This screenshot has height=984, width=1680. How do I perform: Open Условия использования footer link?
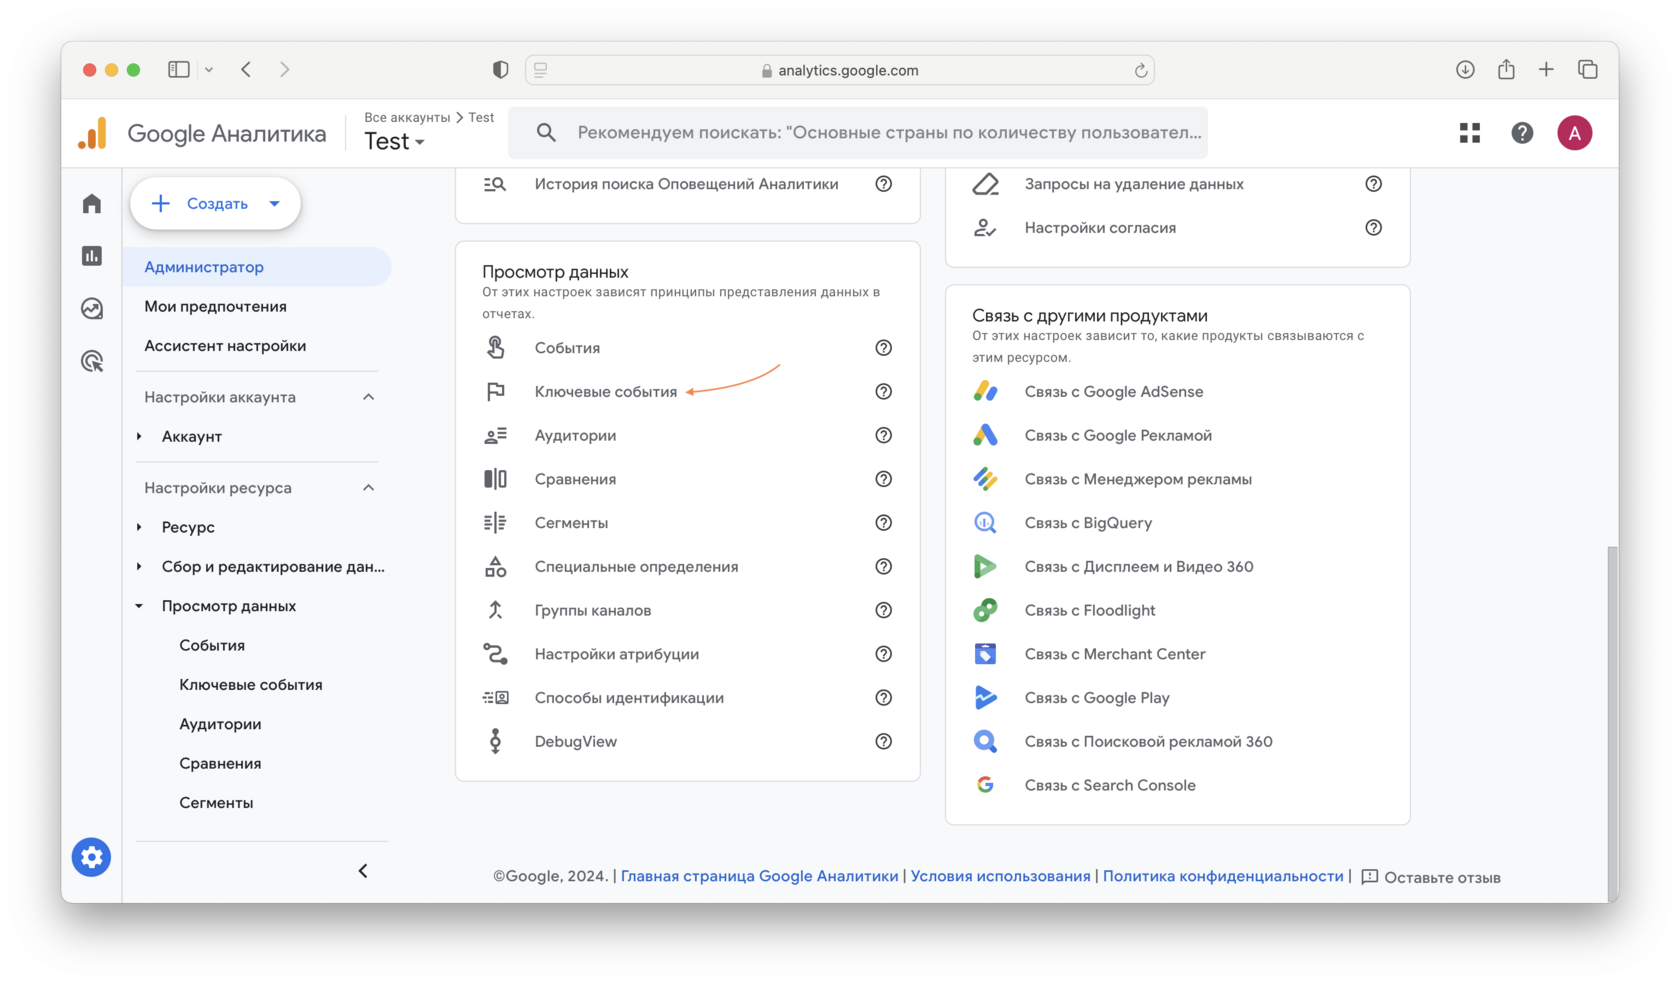(1000, 876)
